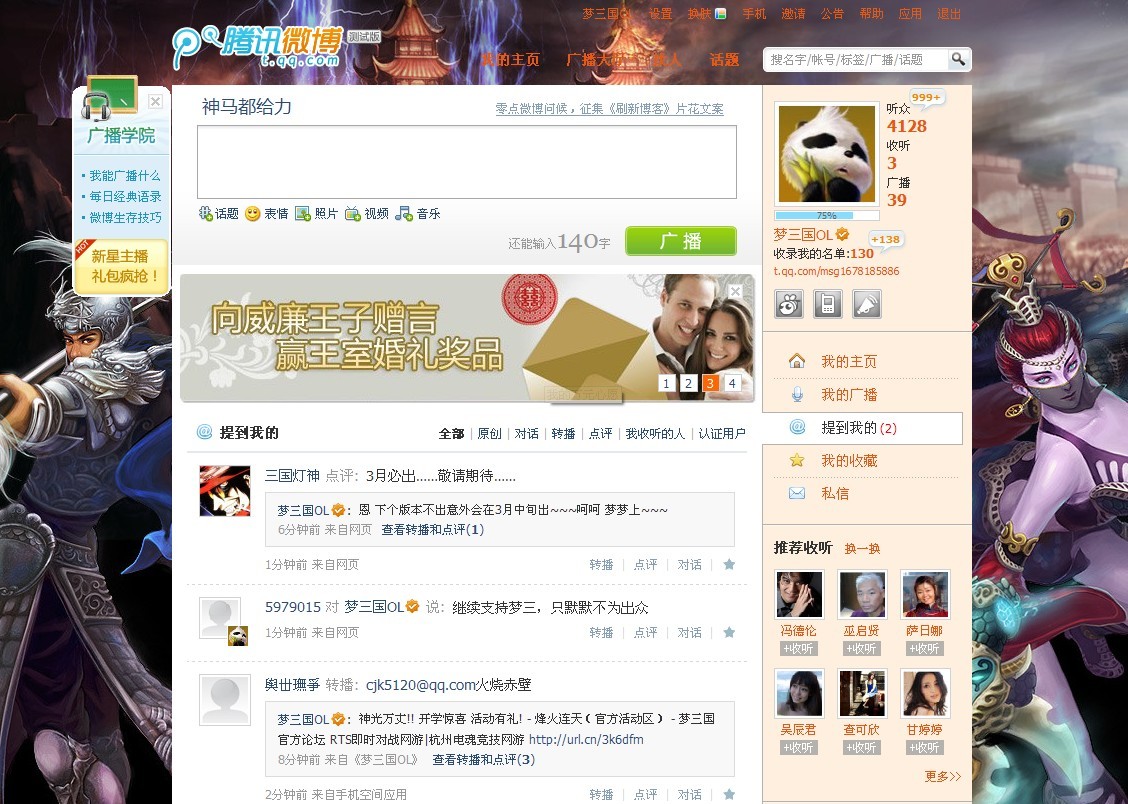Image resolution: width=1128 pixels, height=804 pixels.
Task: Open the 应用 apps link
Action: pos(910,14)
